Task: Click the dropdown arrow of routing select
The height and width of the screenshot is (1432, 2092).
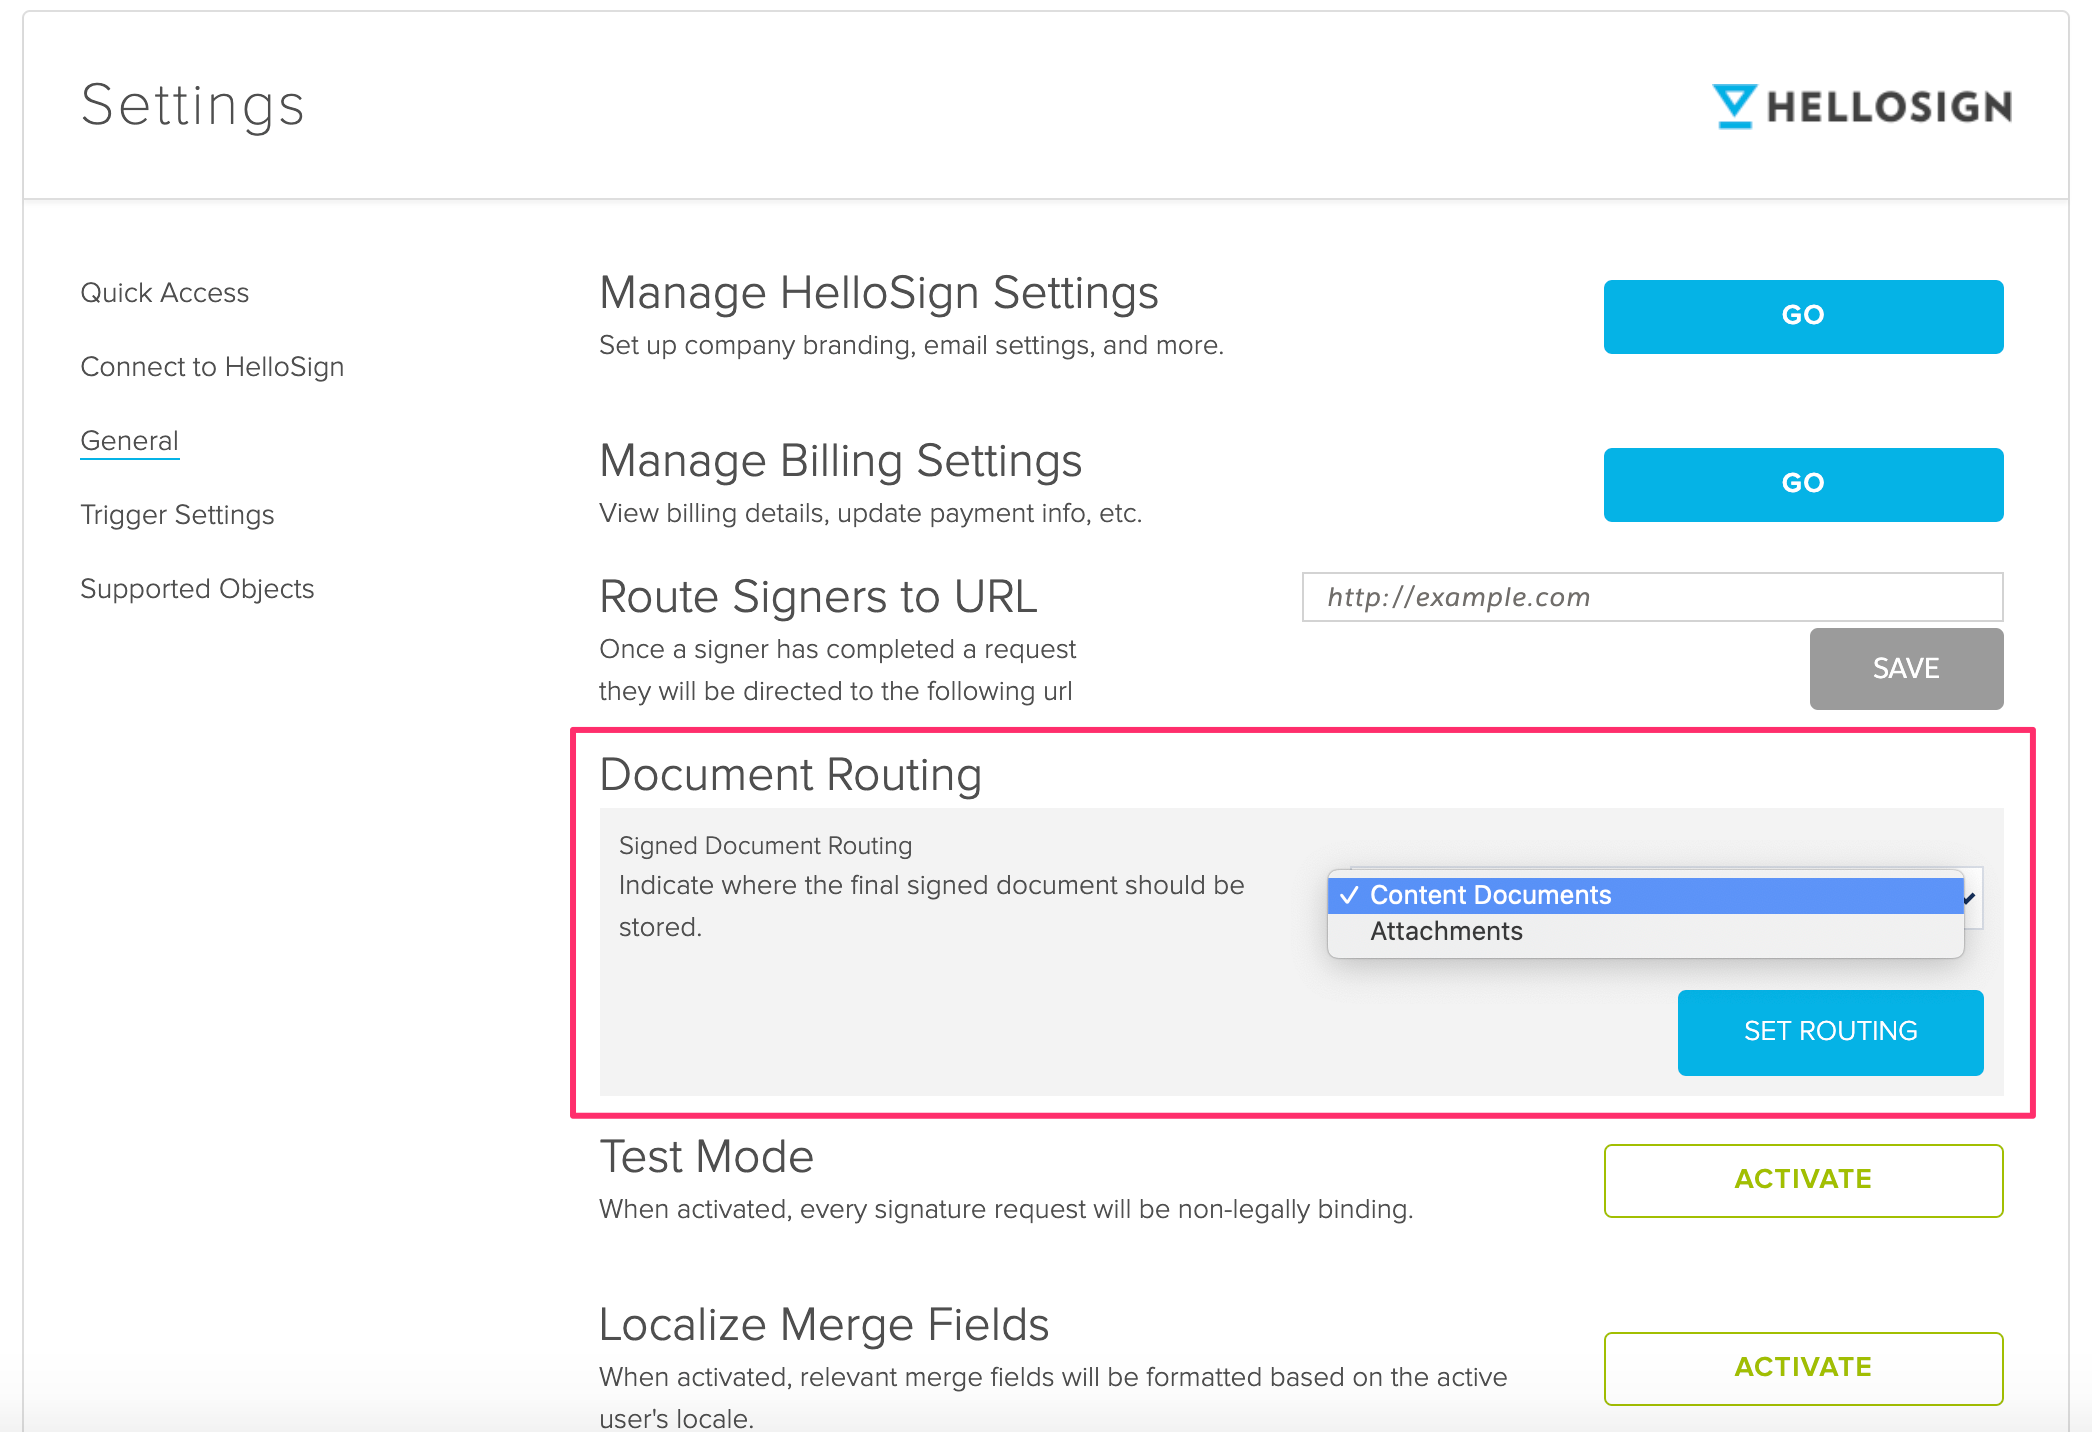Action: click(1971, 898)
